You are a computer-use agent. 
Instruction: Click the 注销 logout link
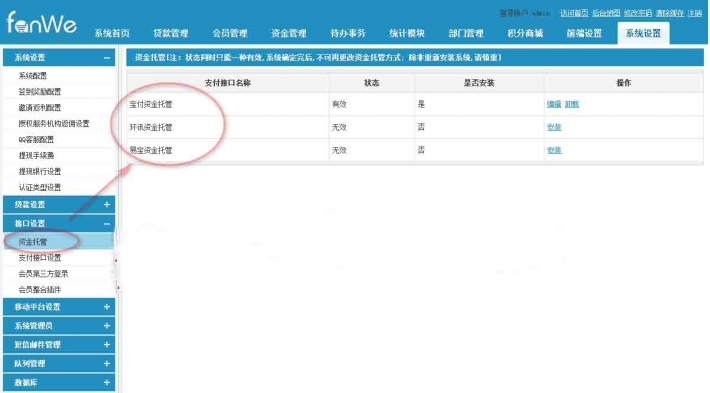[695, 13]
